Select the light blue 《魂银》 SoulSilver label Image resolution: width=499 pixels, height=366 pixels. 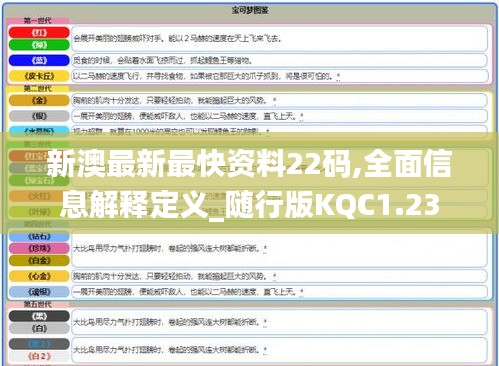[x=39, y=292]
